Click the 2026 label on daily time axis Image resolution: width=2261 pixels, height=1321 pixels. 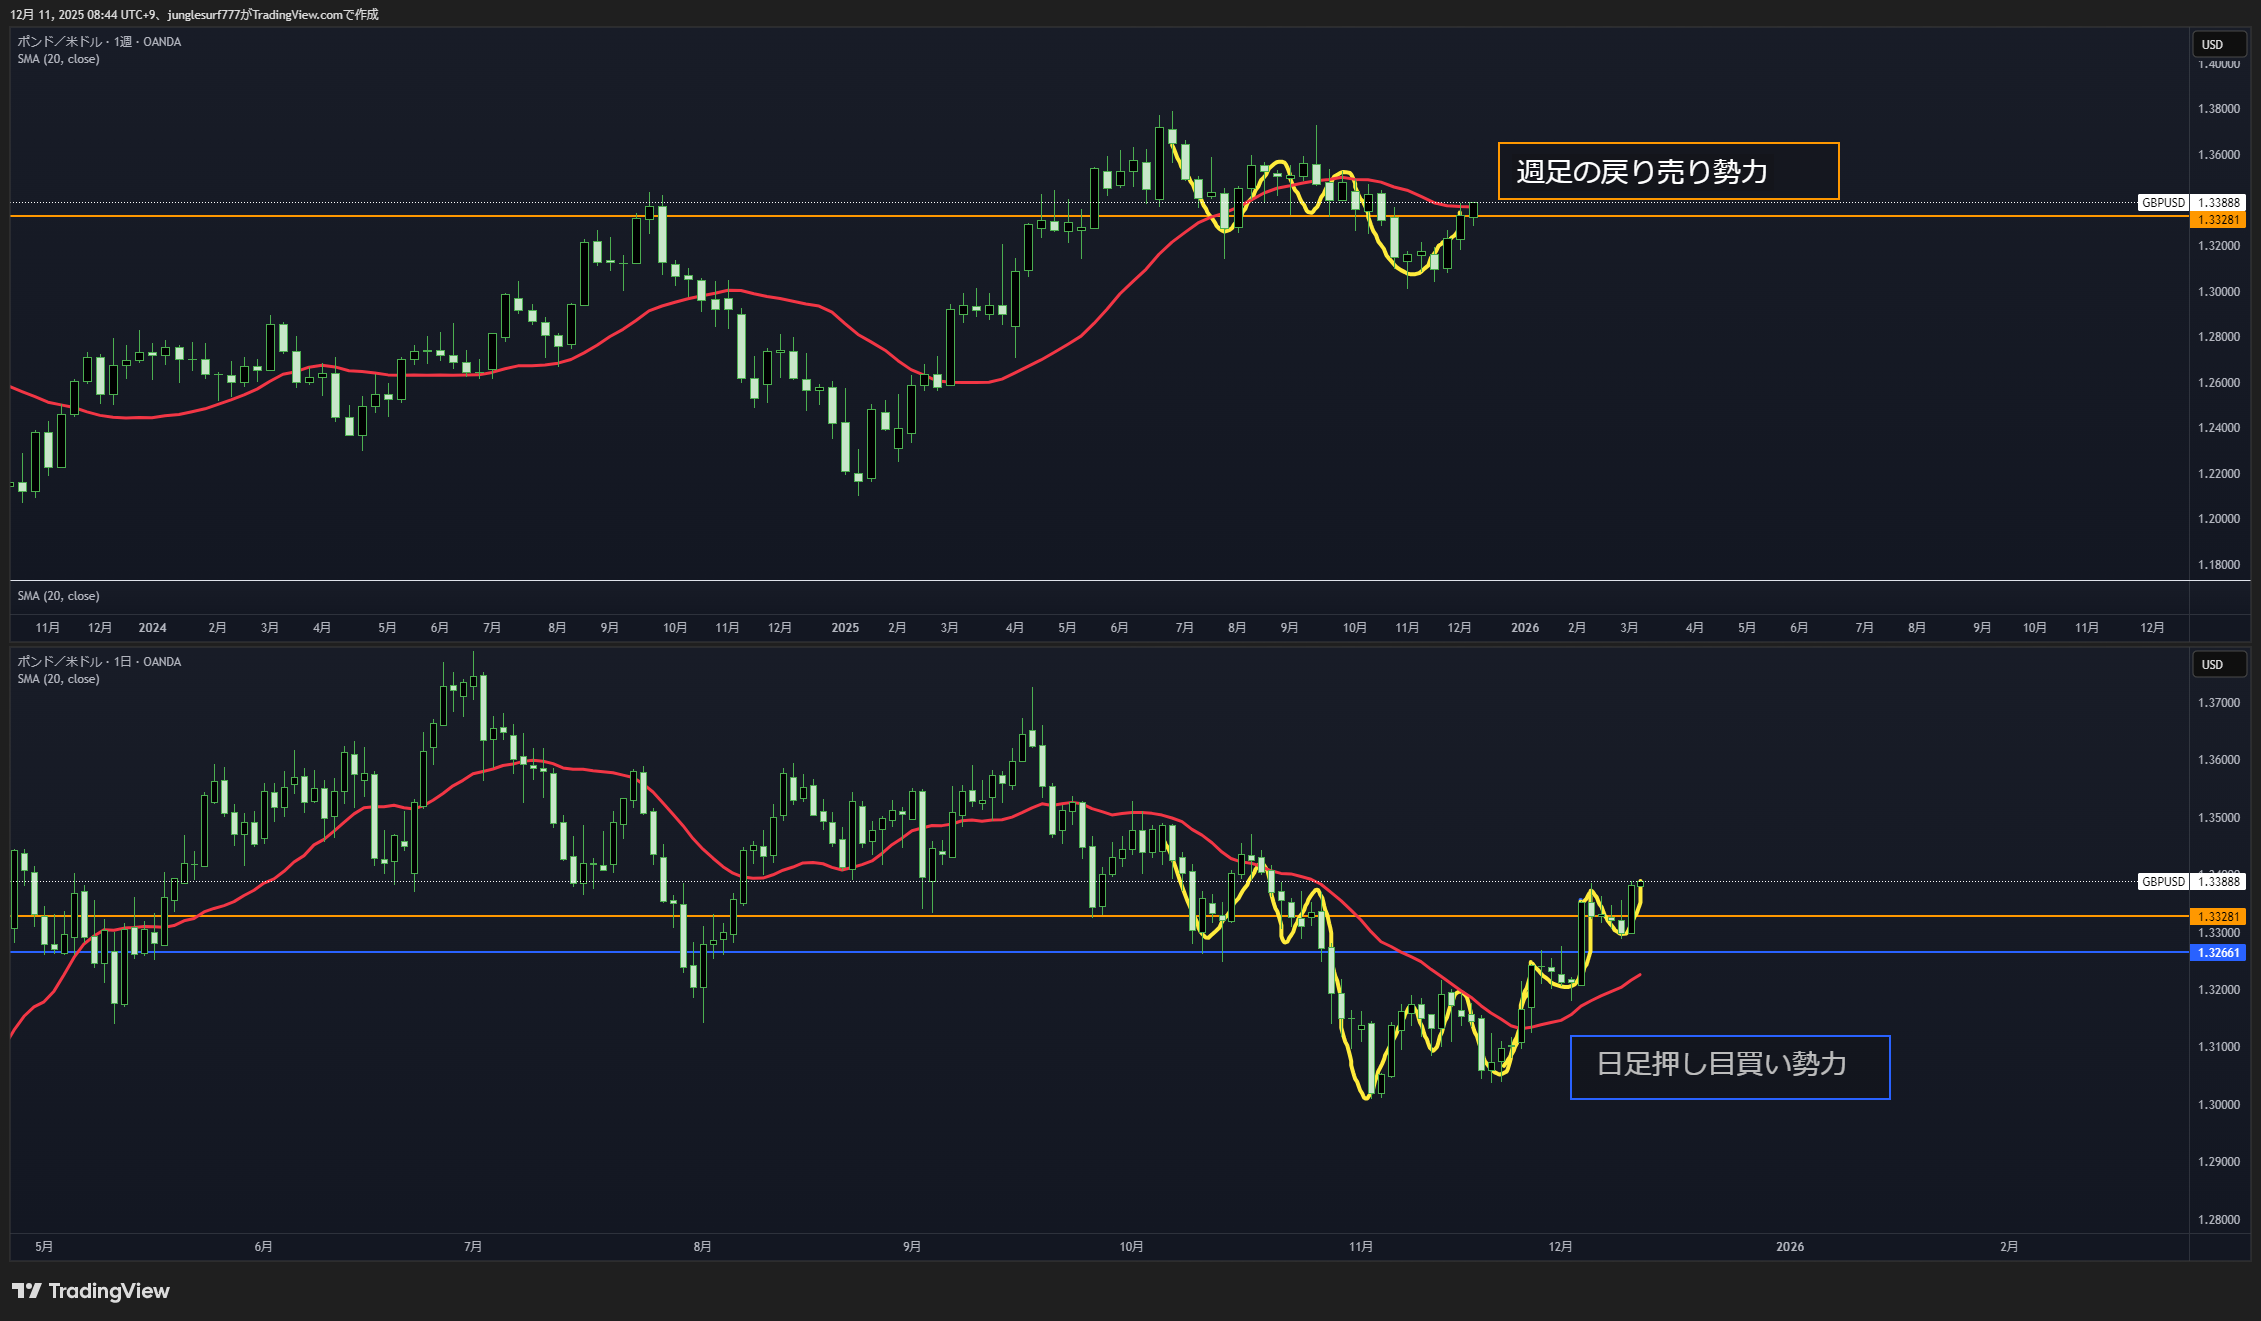click(x=1789, y=1246)
